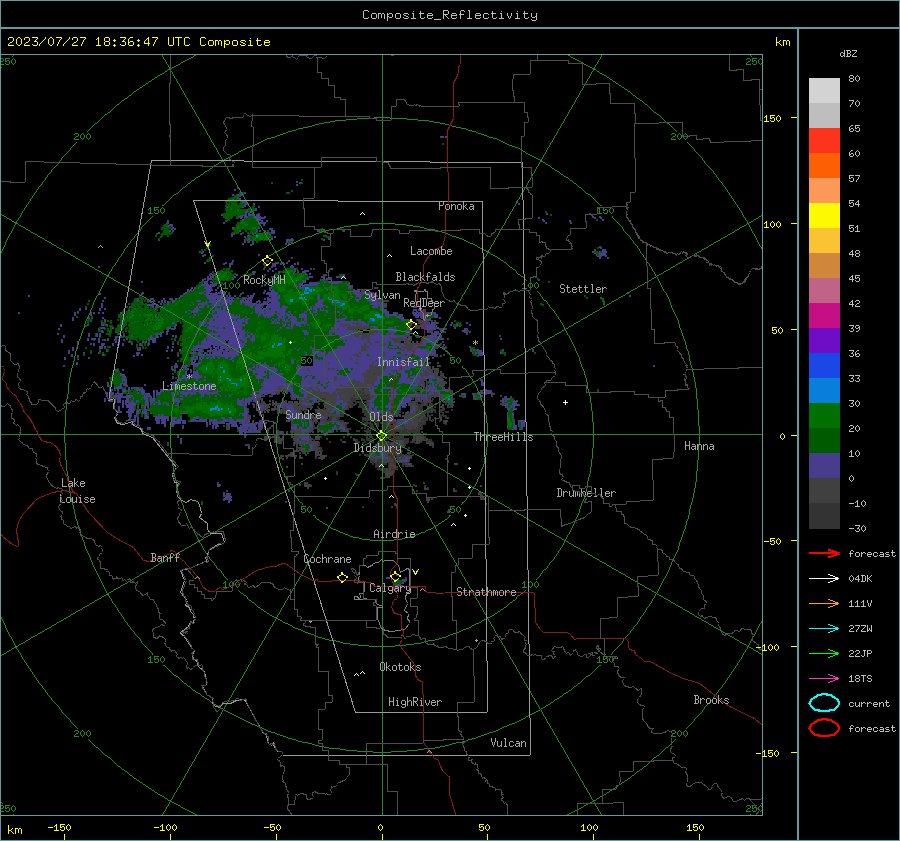Click the Calgary city label
This screenshot has width=900, height=841.
coord(390,588)
